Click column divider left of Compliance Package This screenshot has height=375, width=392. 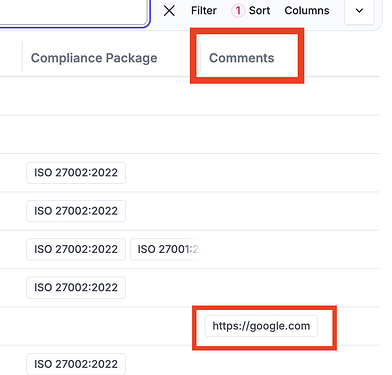tap(22, 57)
